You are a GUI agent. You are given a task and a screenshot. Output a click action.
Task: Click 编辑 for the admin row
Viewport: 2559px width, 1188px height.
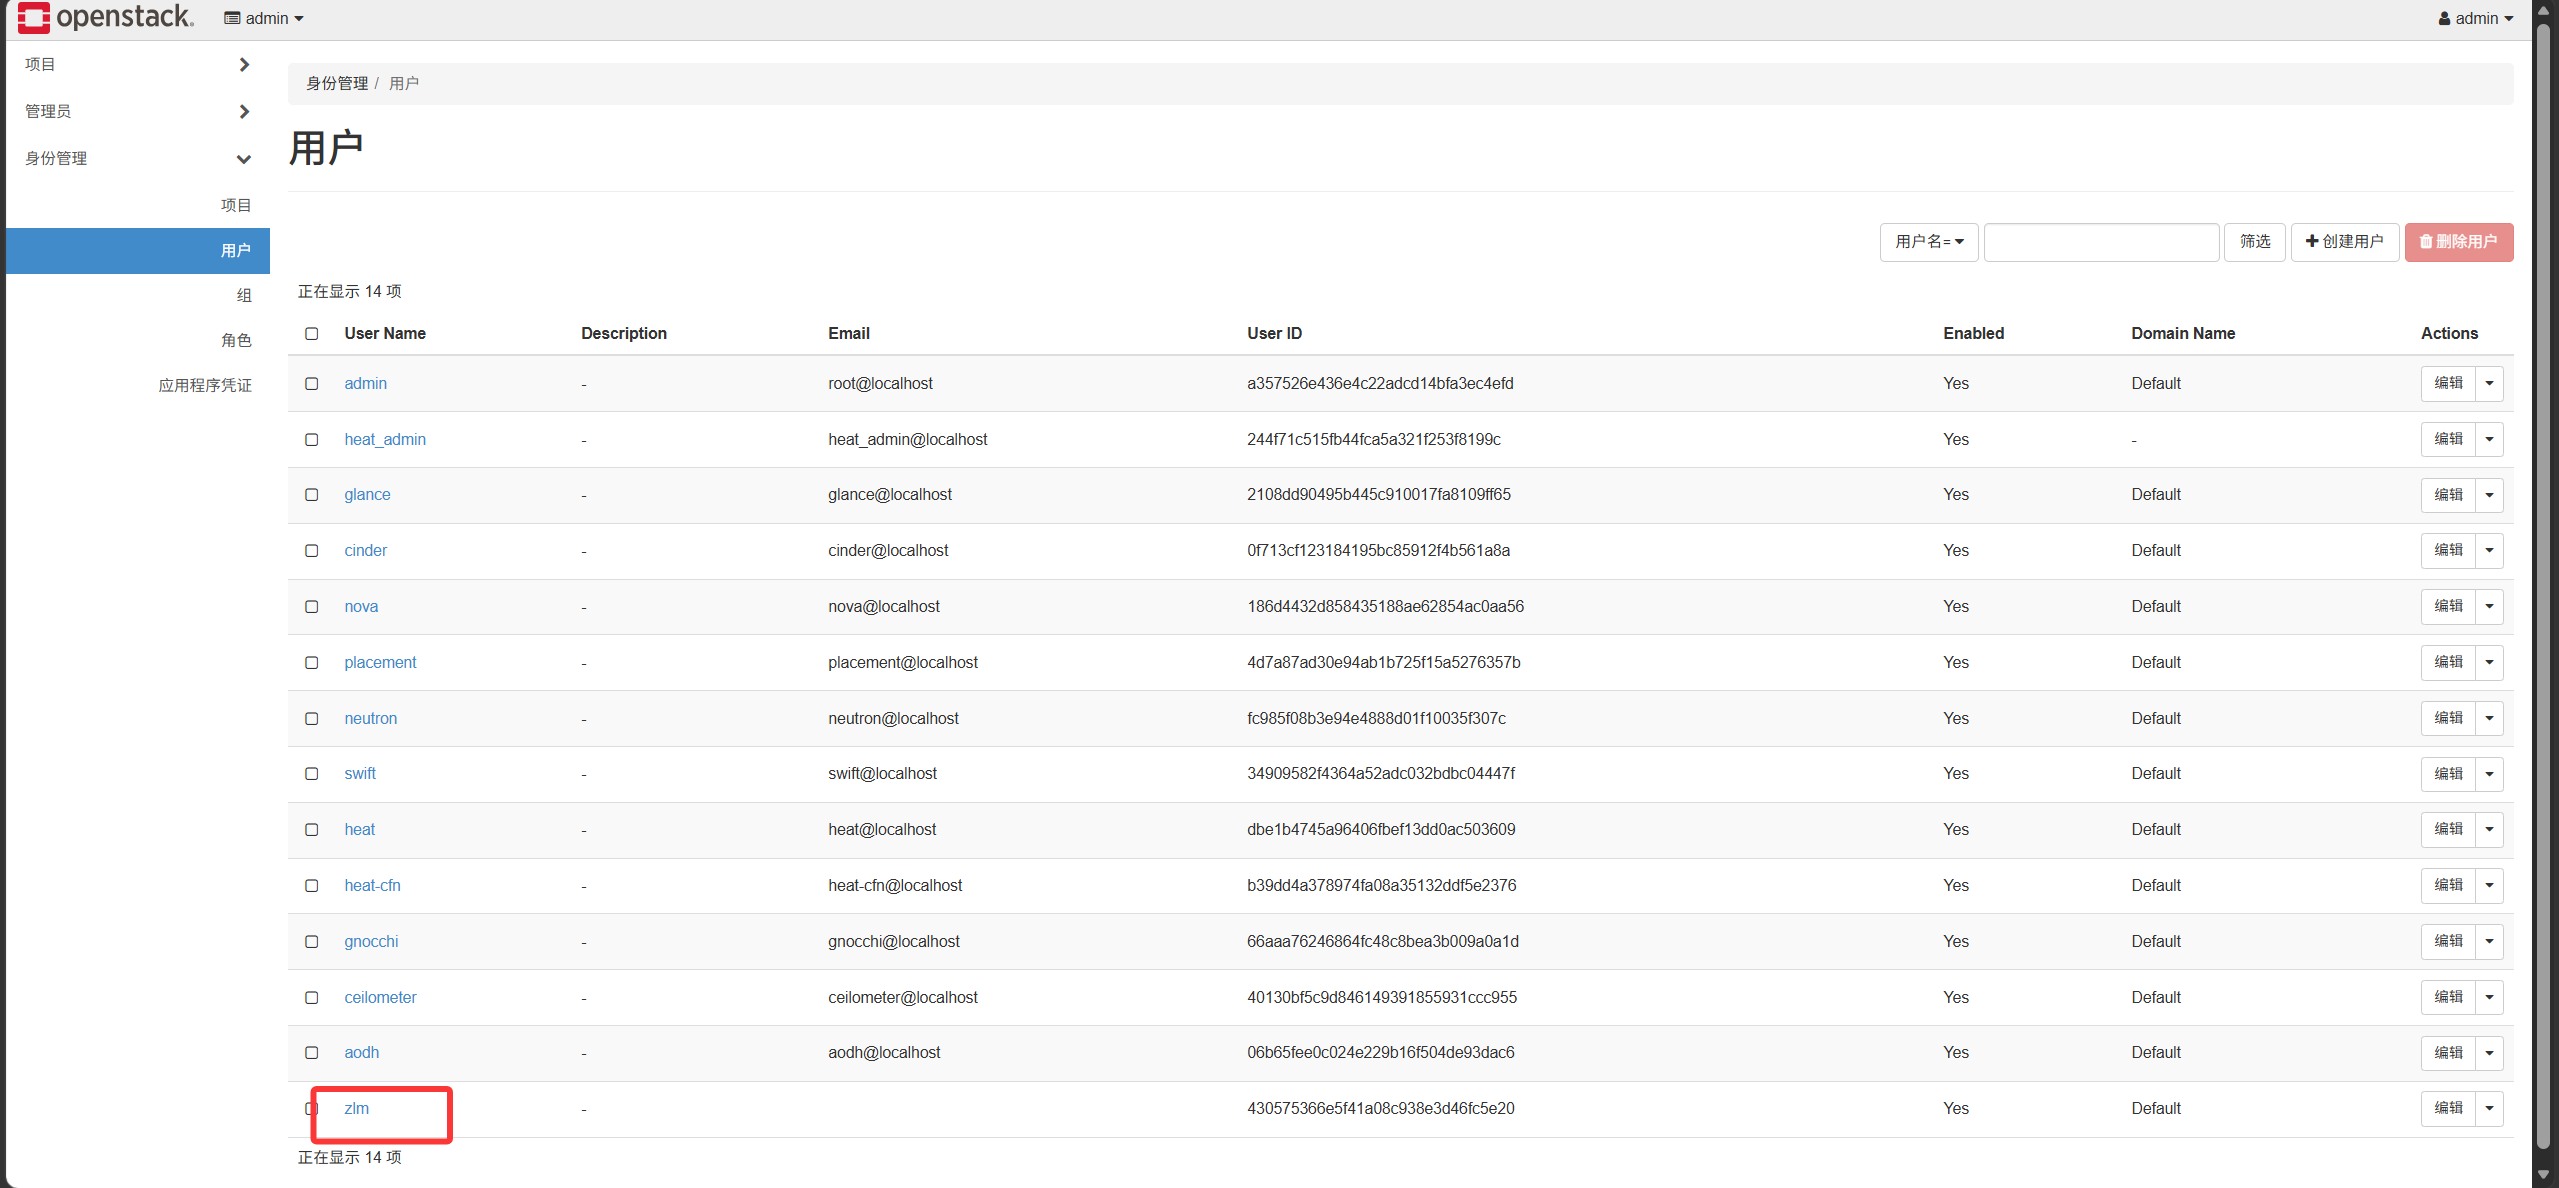(x=2448, y=384)
